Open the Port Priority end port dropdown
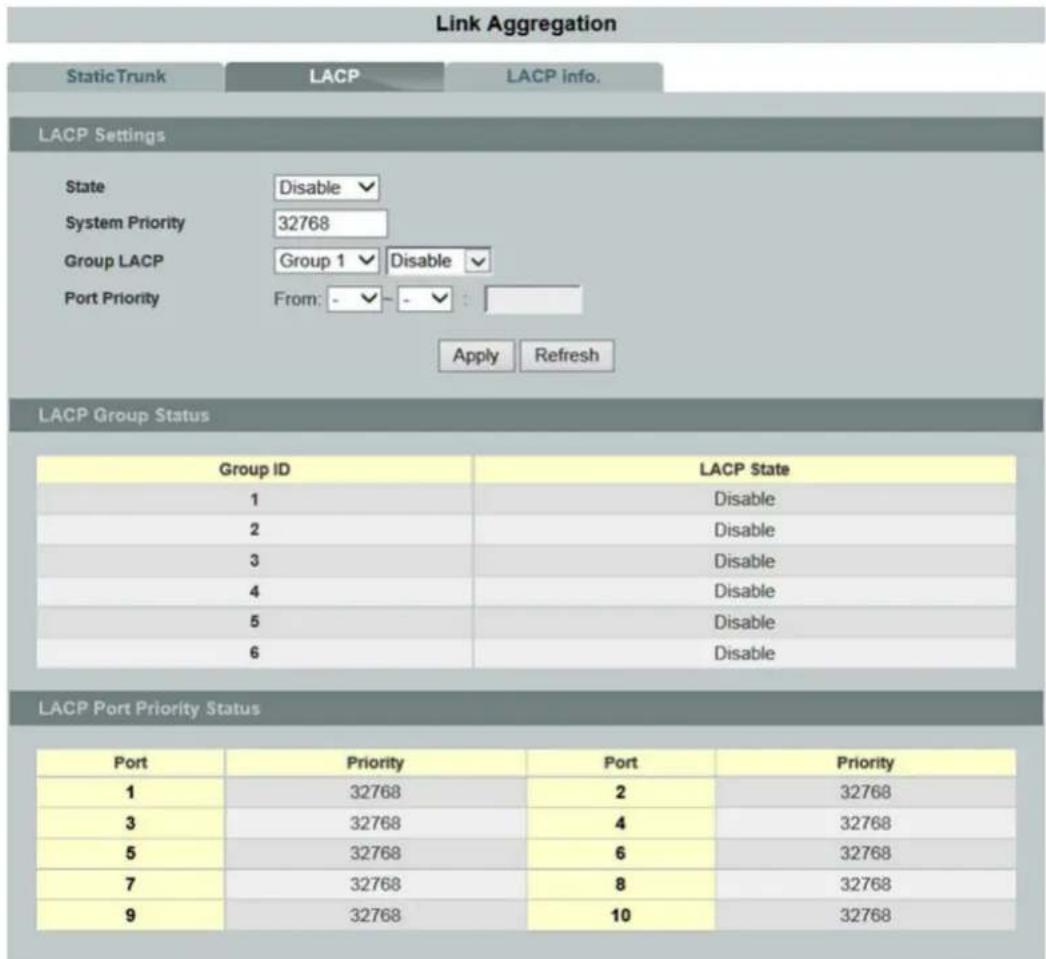The image size is (1046, 959). click(425, 299)
